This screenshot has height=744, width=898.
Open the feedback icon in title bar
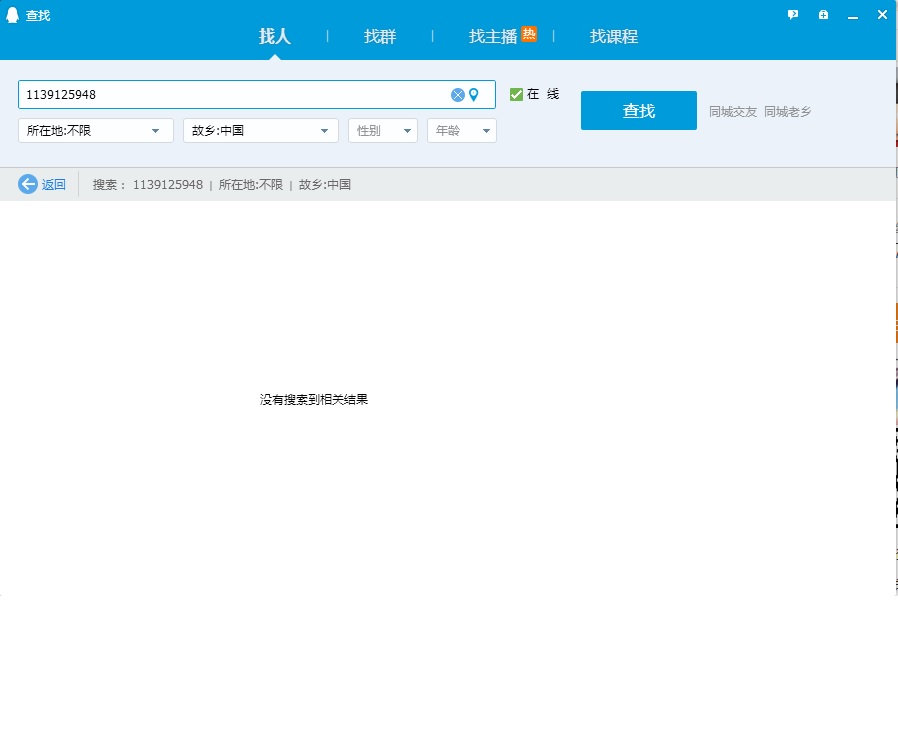[793, 15]
